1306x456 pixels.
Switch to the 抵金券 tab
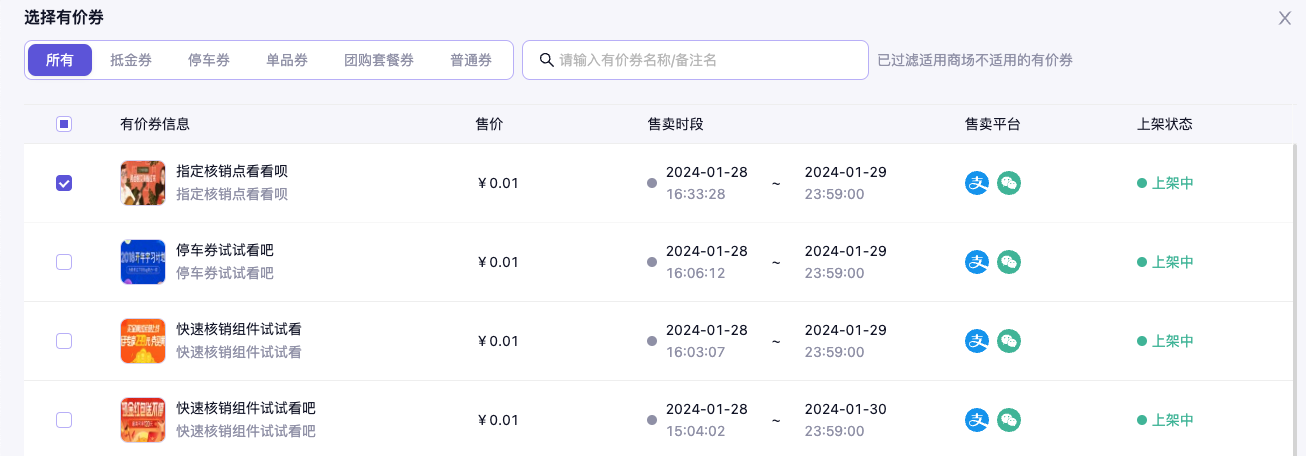131,60
